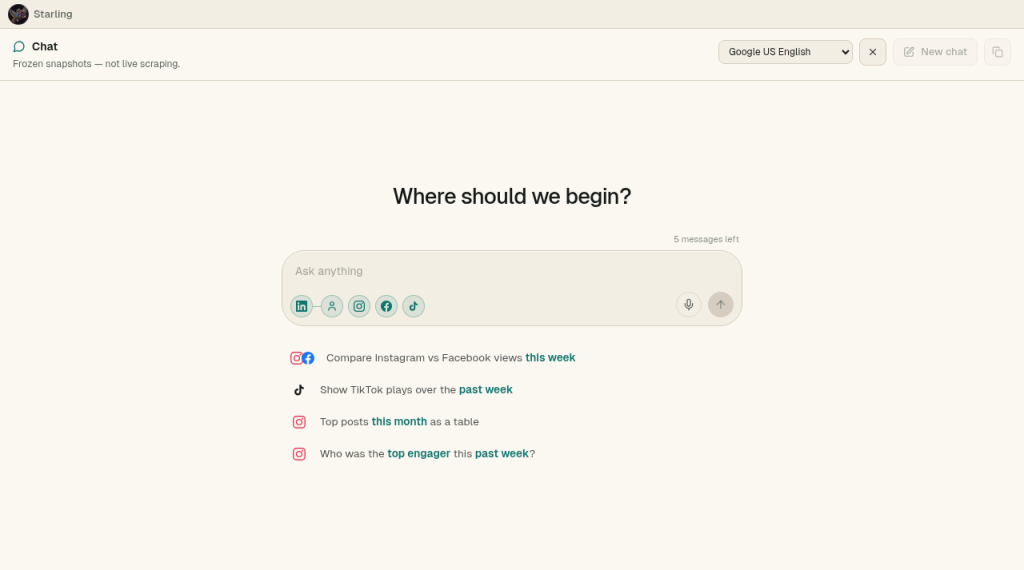The width and height of the screenshot is (1024, 570).
Task: Start a New chat
Action: [x=935, y=52]
